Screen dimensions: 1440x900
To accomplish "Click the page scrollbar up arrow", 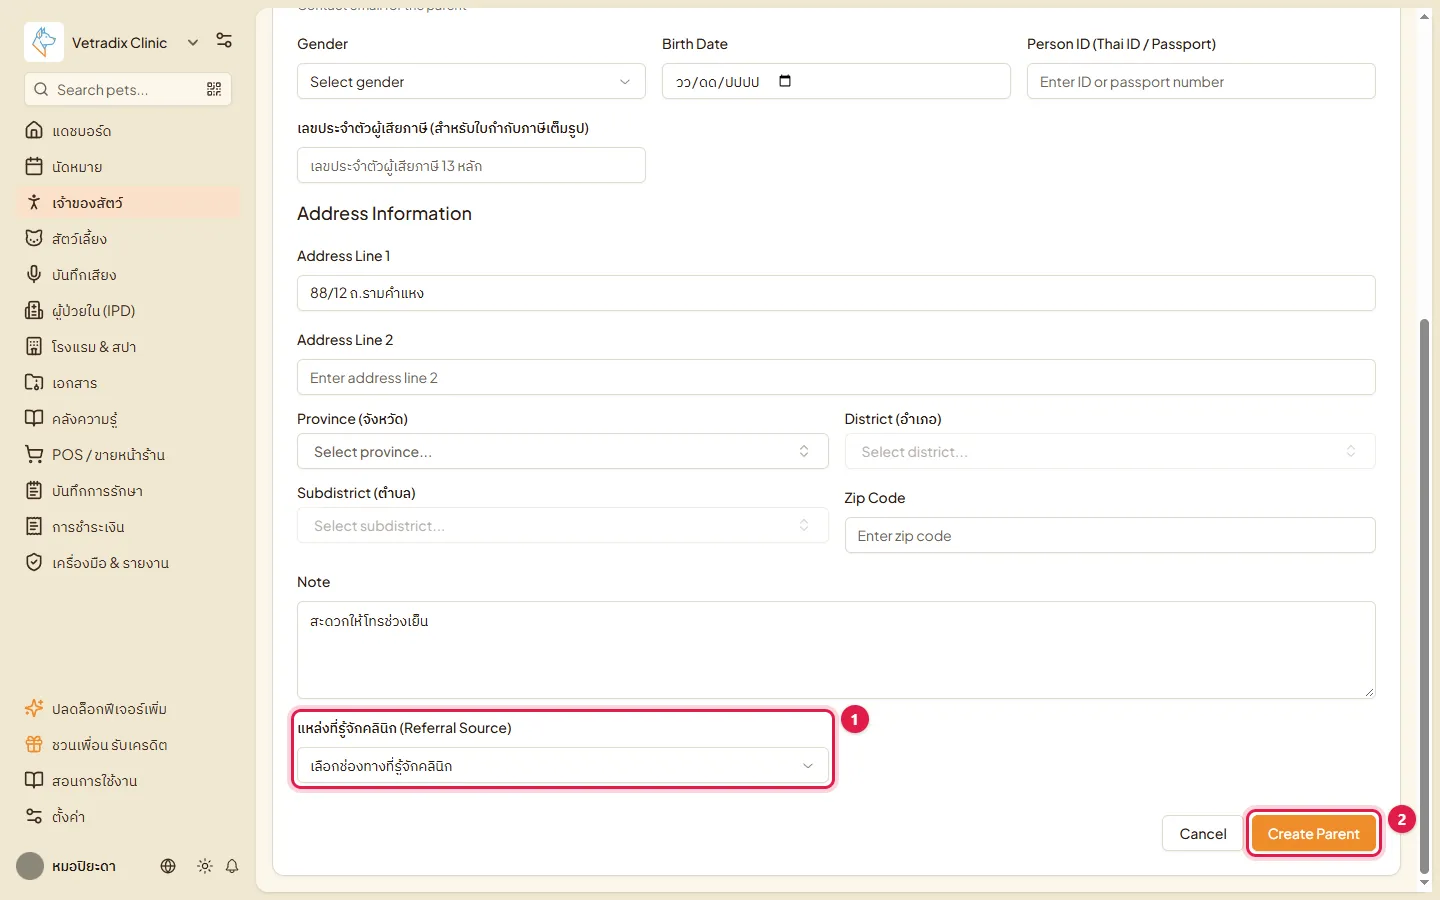I will tap(1425, 16).
